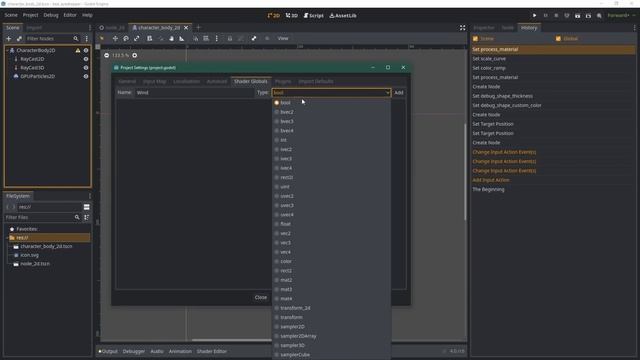Screen dimensions: 640x360
Task: Click the Close button in Project Settings
Action: click(261, 298)
